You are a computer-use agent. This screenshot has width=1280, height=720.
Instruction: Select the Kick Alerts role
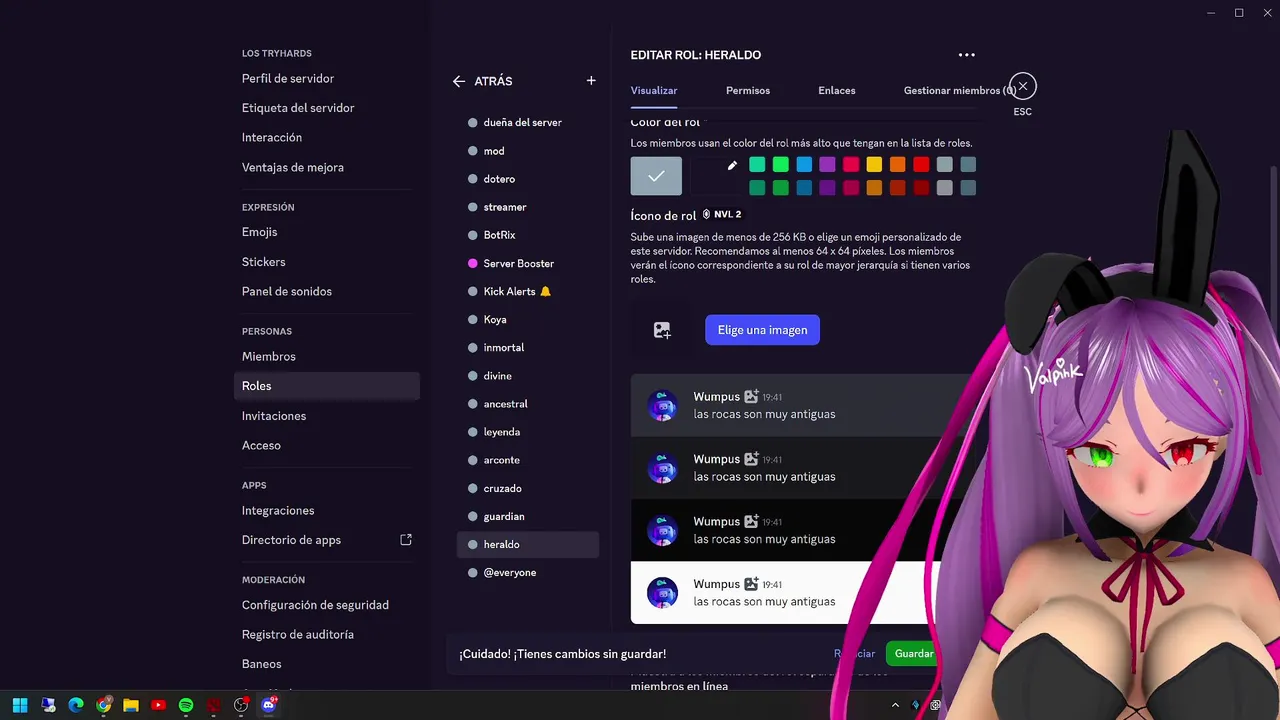528,291
